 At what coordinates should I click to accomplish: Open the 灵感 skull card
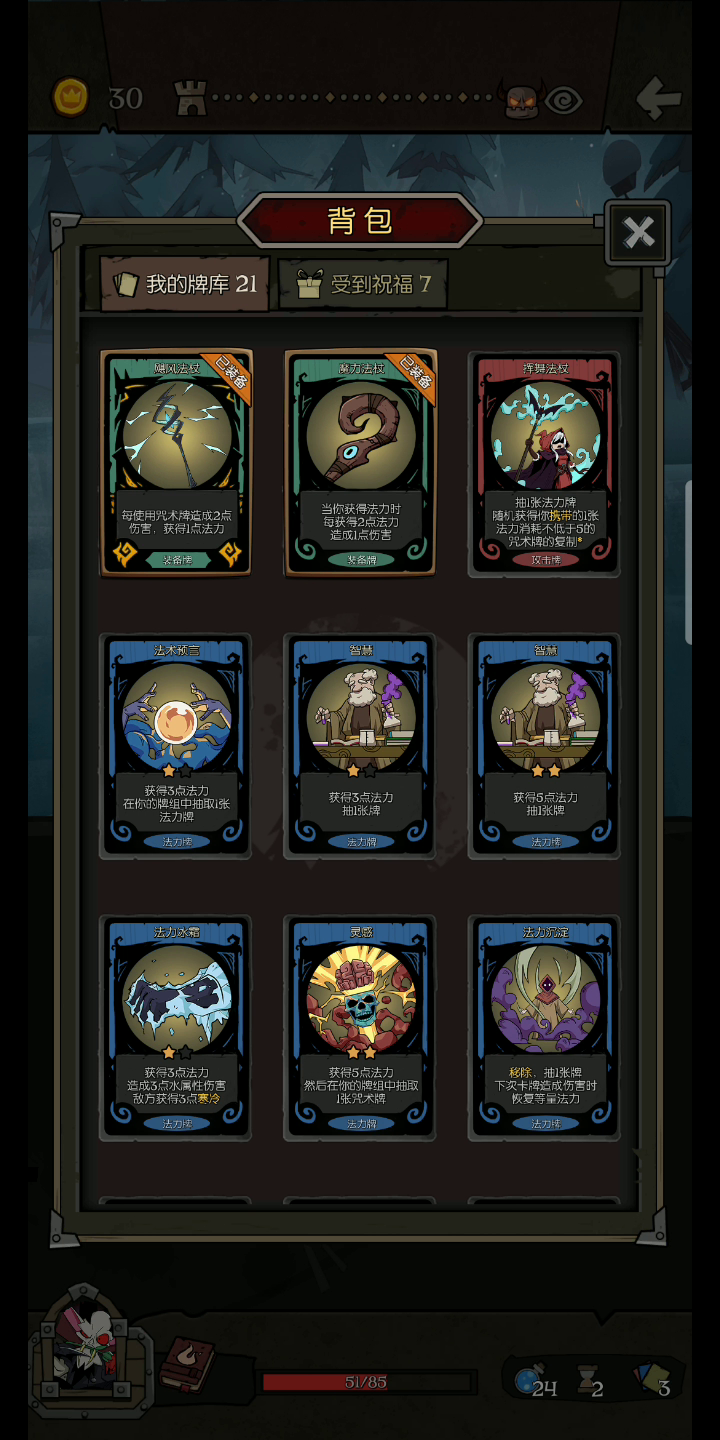(x=360, y=1028)
